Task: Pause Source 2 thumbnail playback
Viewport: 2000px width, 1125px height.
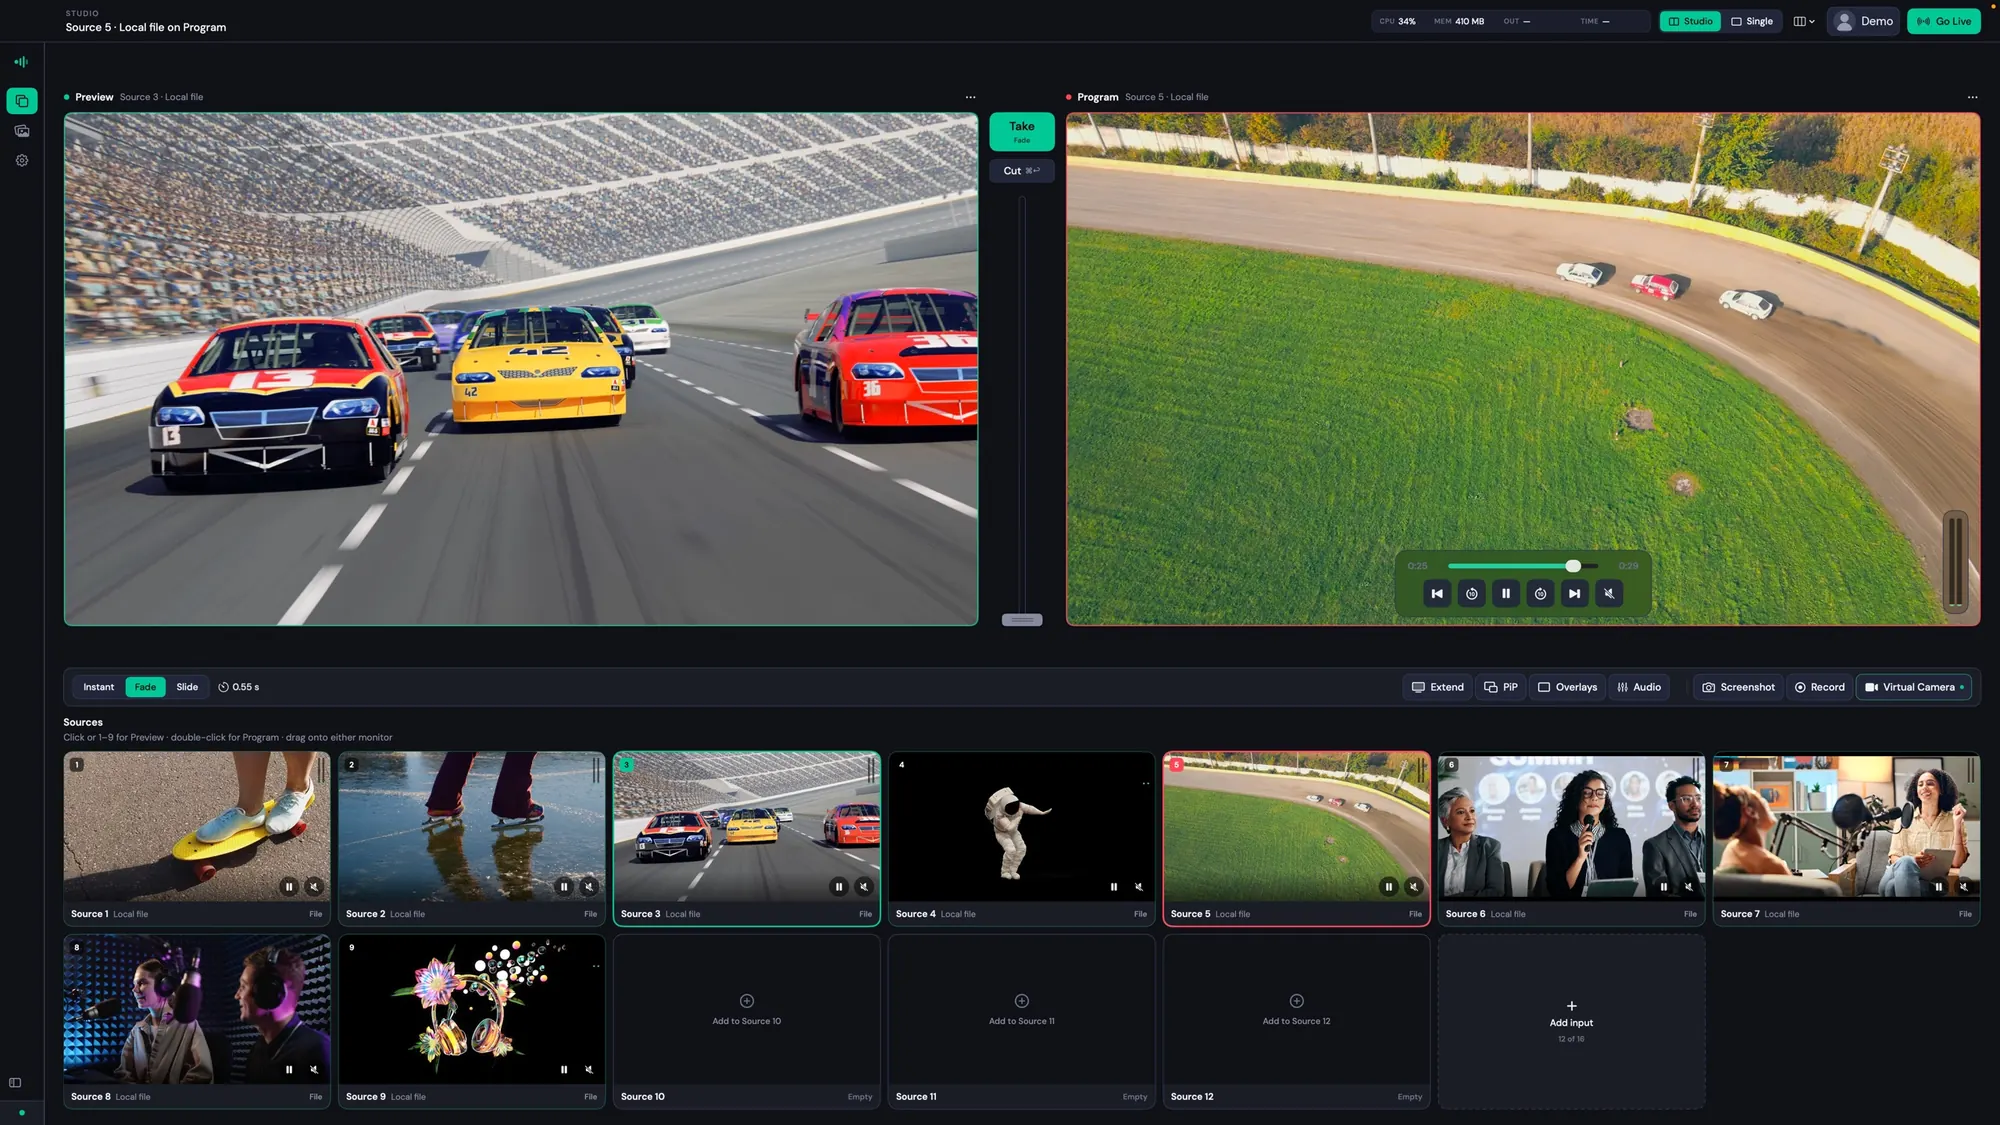Action: (564, 887)
